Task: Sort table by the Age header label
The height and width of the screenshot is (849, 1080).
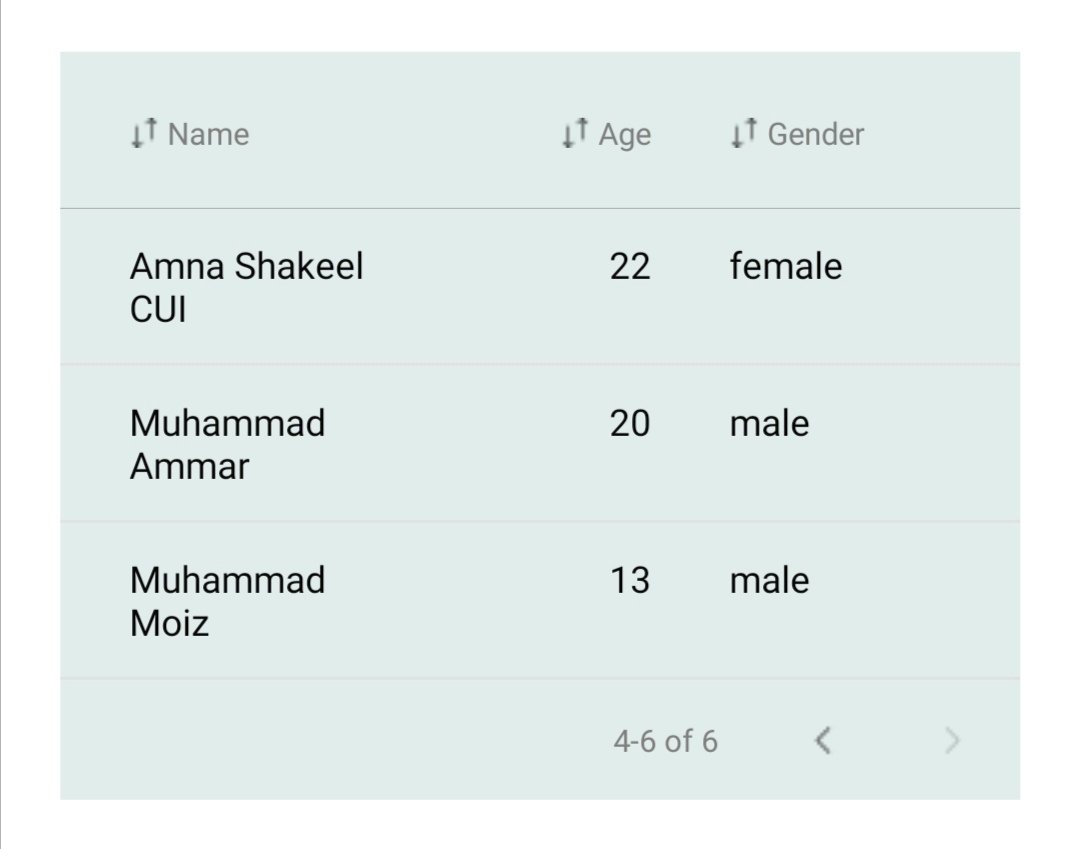Action: tap(625, 134)
